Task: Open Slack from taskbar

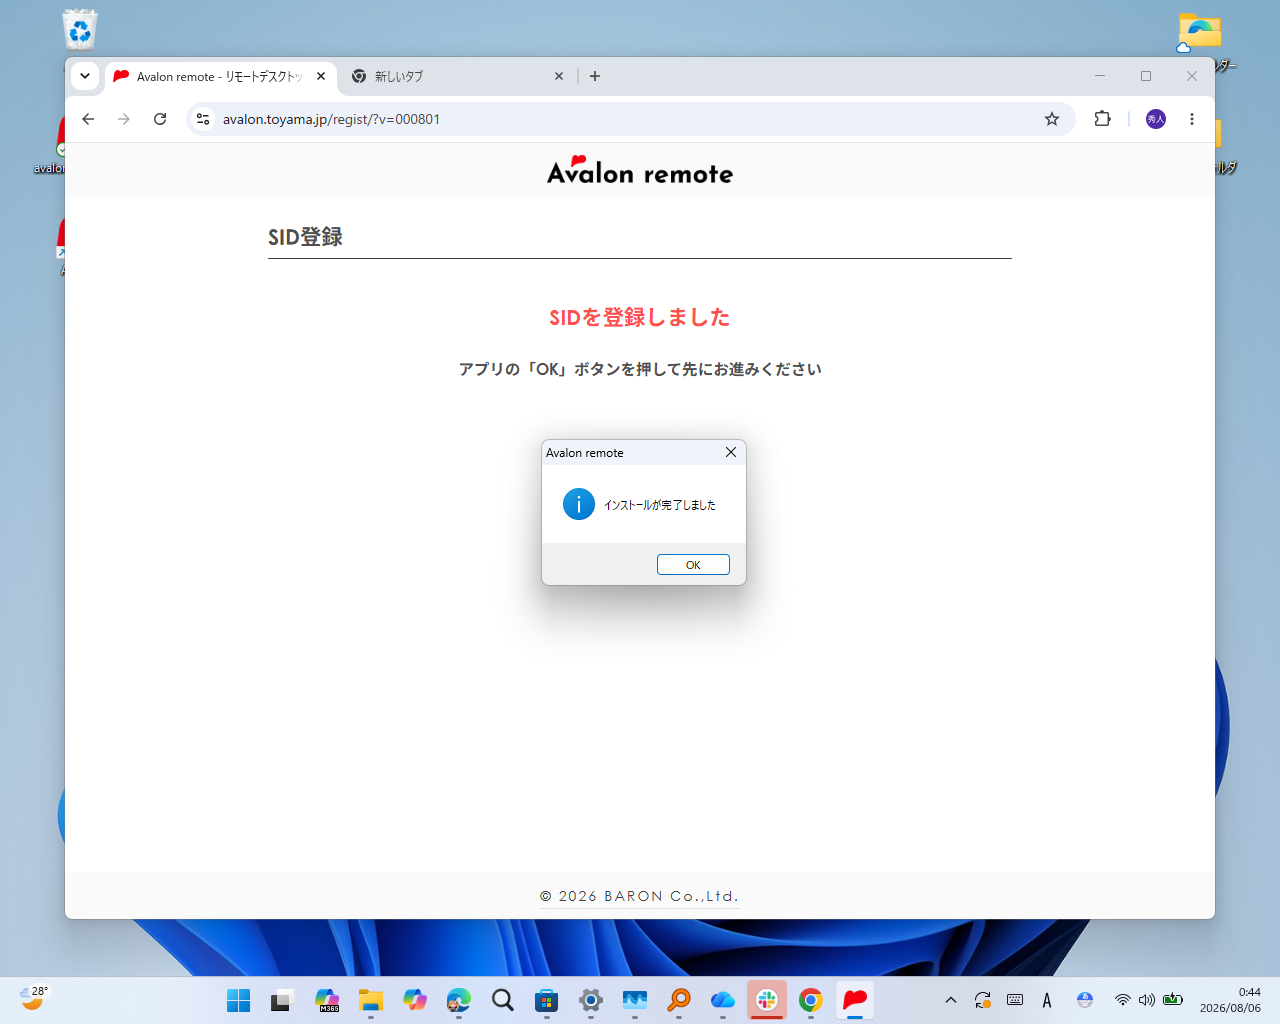Action: [x=767, y=1000]
